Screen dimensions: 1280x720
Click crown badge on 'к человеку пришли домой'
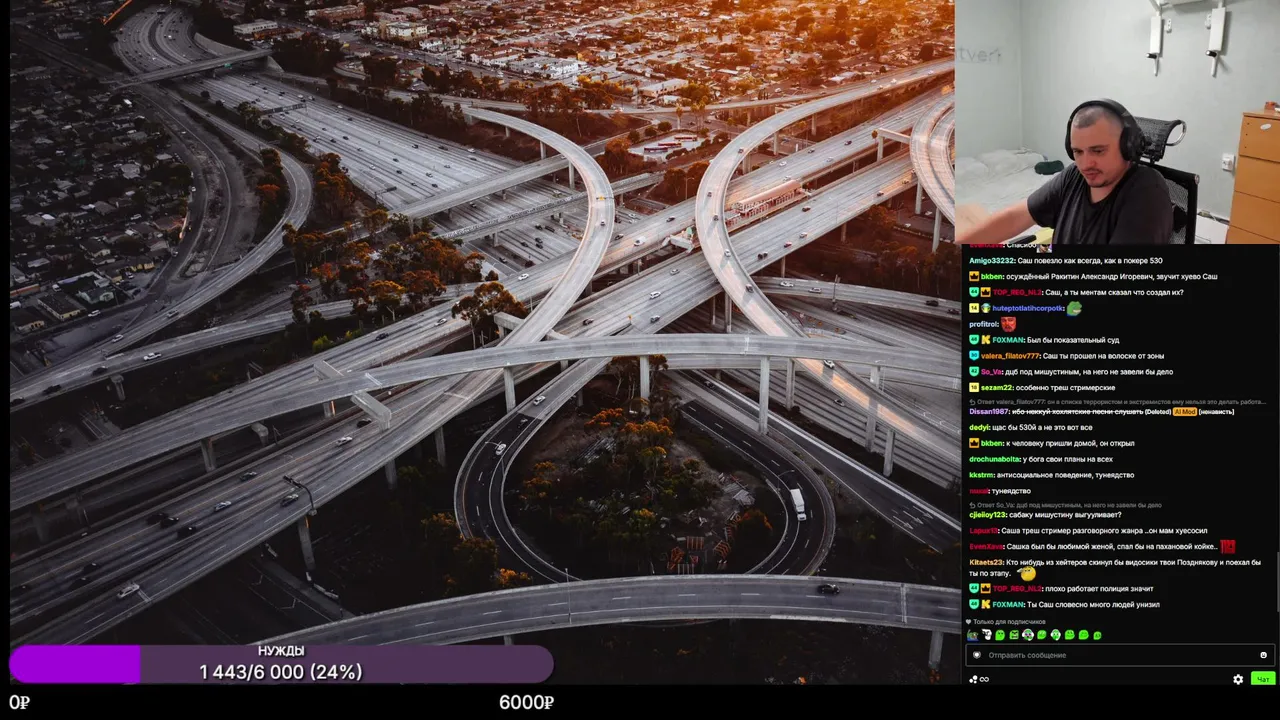coord(974,443)
